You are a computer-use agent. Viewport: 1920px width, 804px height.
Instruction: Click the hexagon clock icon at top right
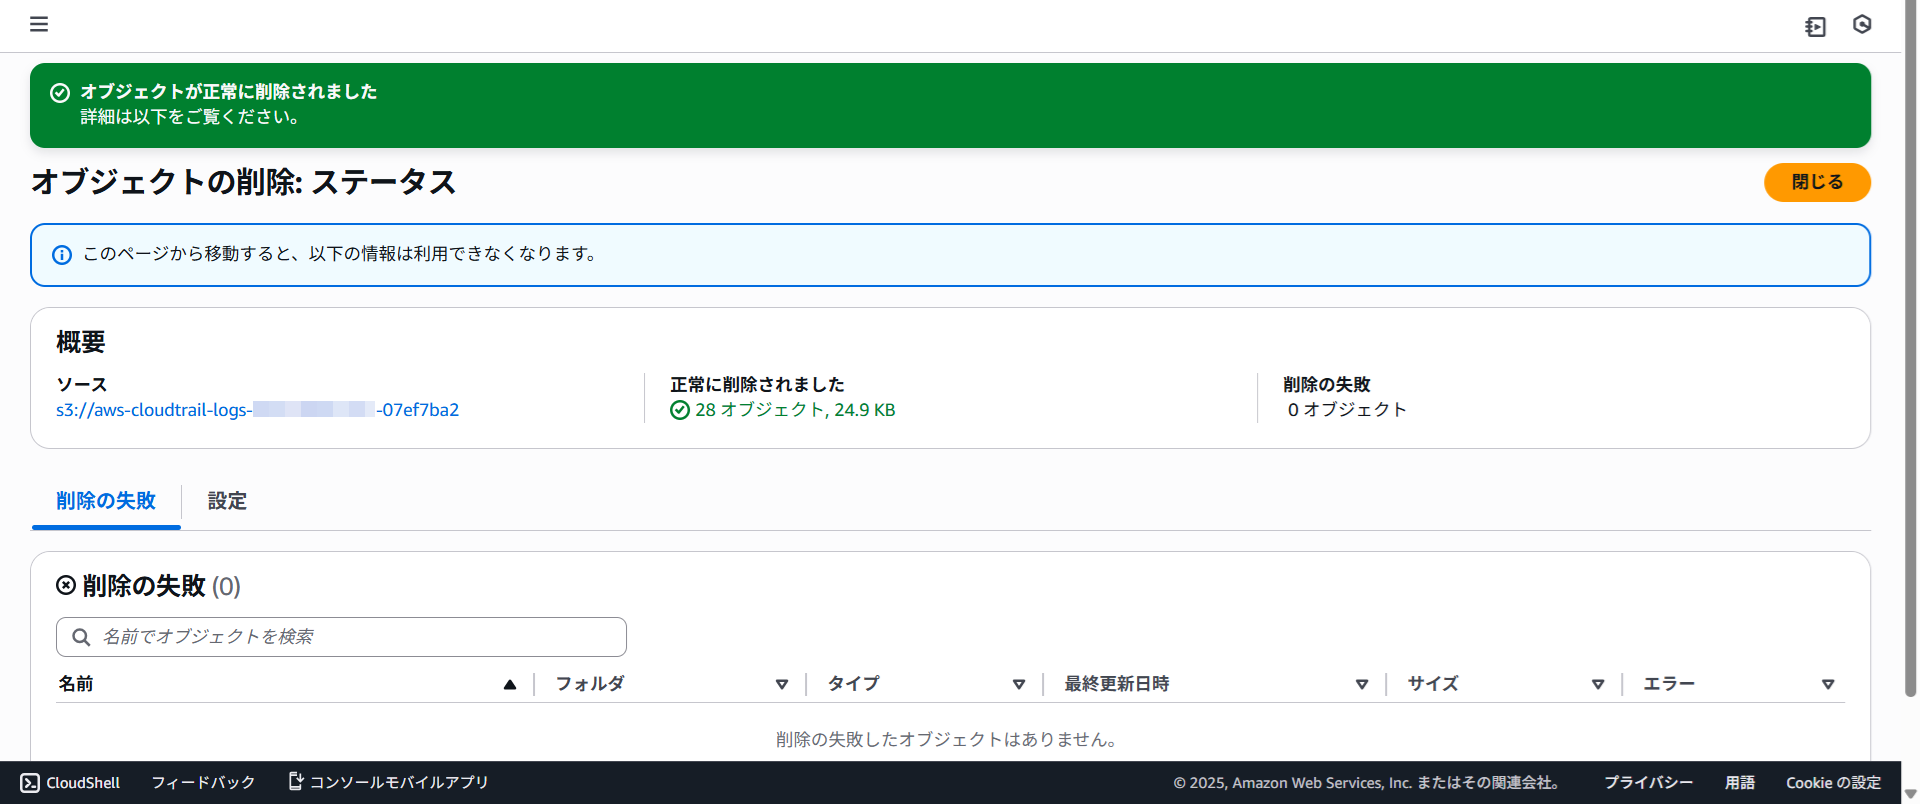click(x=1861, y=25)
